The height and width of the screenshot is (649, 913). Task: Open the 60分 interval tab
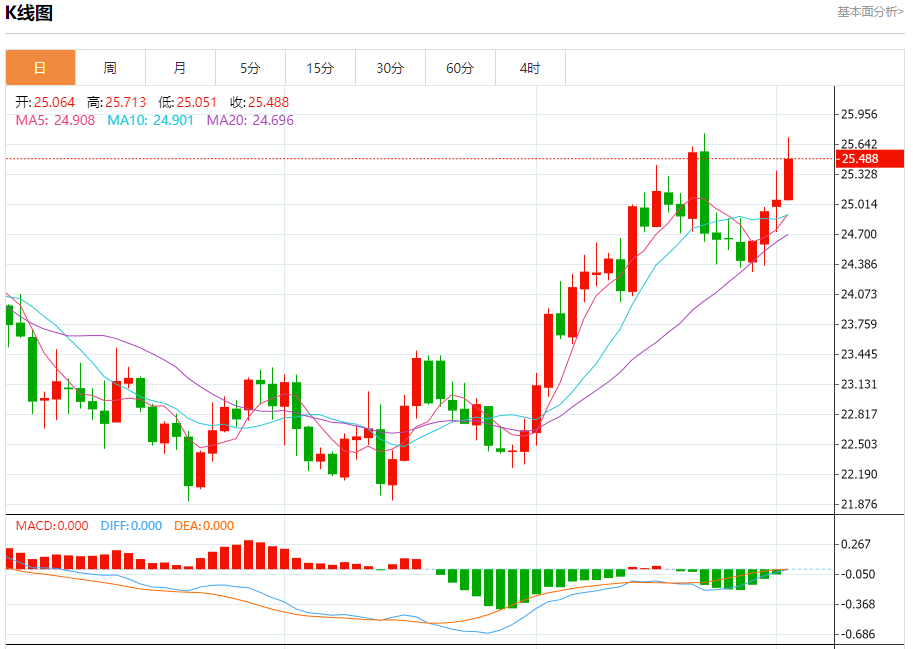459,68
